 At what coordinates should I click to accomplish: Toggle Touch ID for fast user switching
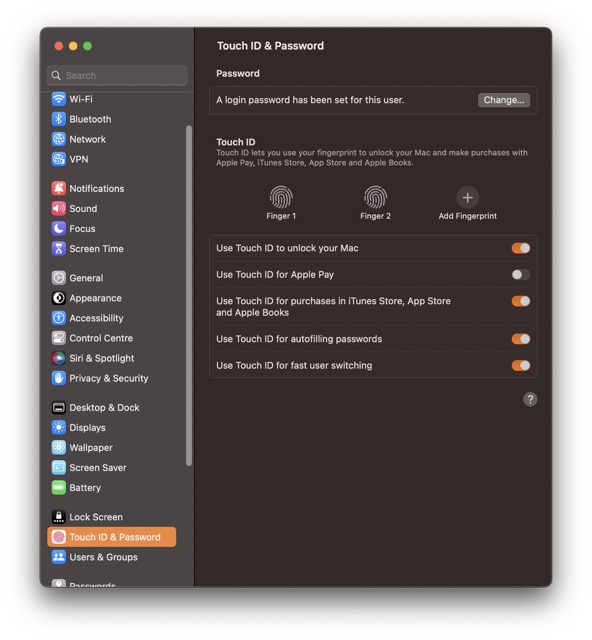(521, 365)
